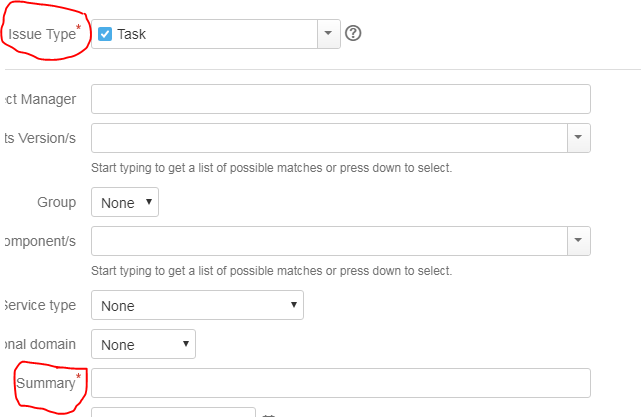Open the domain None dropdown
The width and height of the screenshot is (641, 417).
tap(143, 344)
